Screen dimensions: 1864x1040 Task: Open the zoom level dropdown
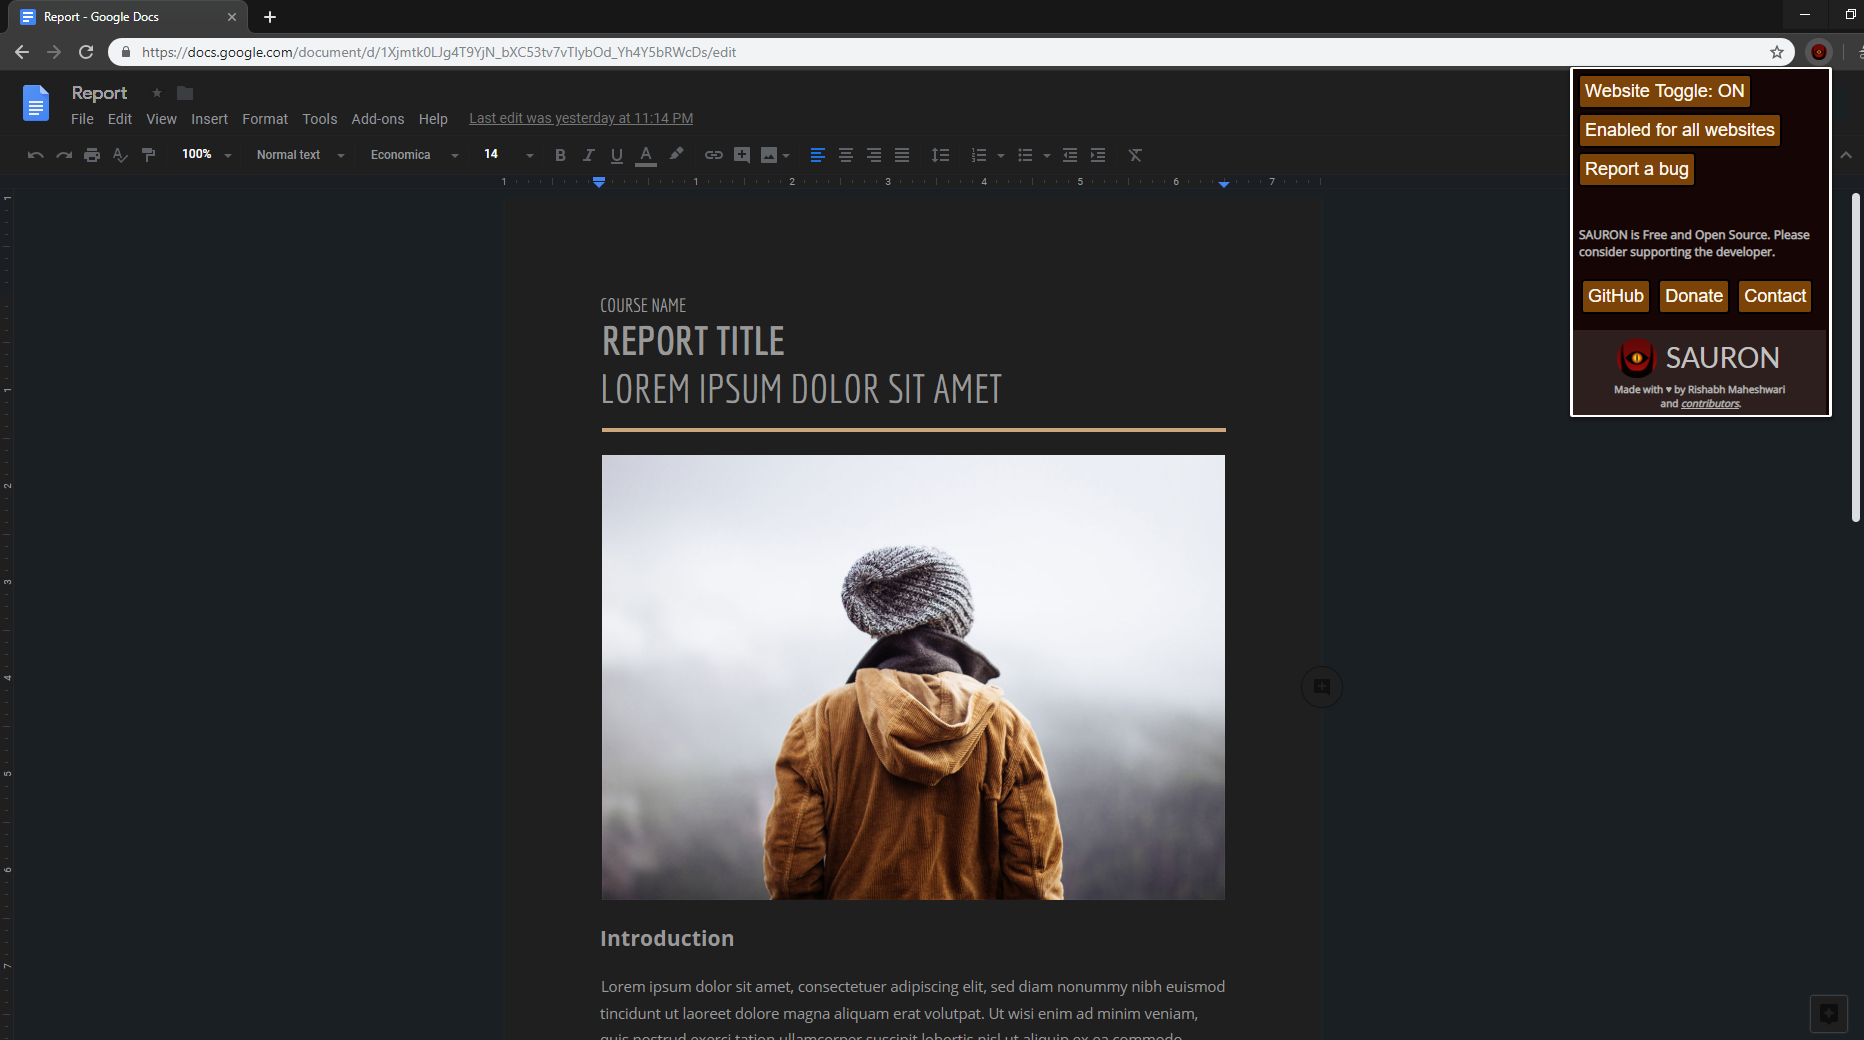(206, 155)
